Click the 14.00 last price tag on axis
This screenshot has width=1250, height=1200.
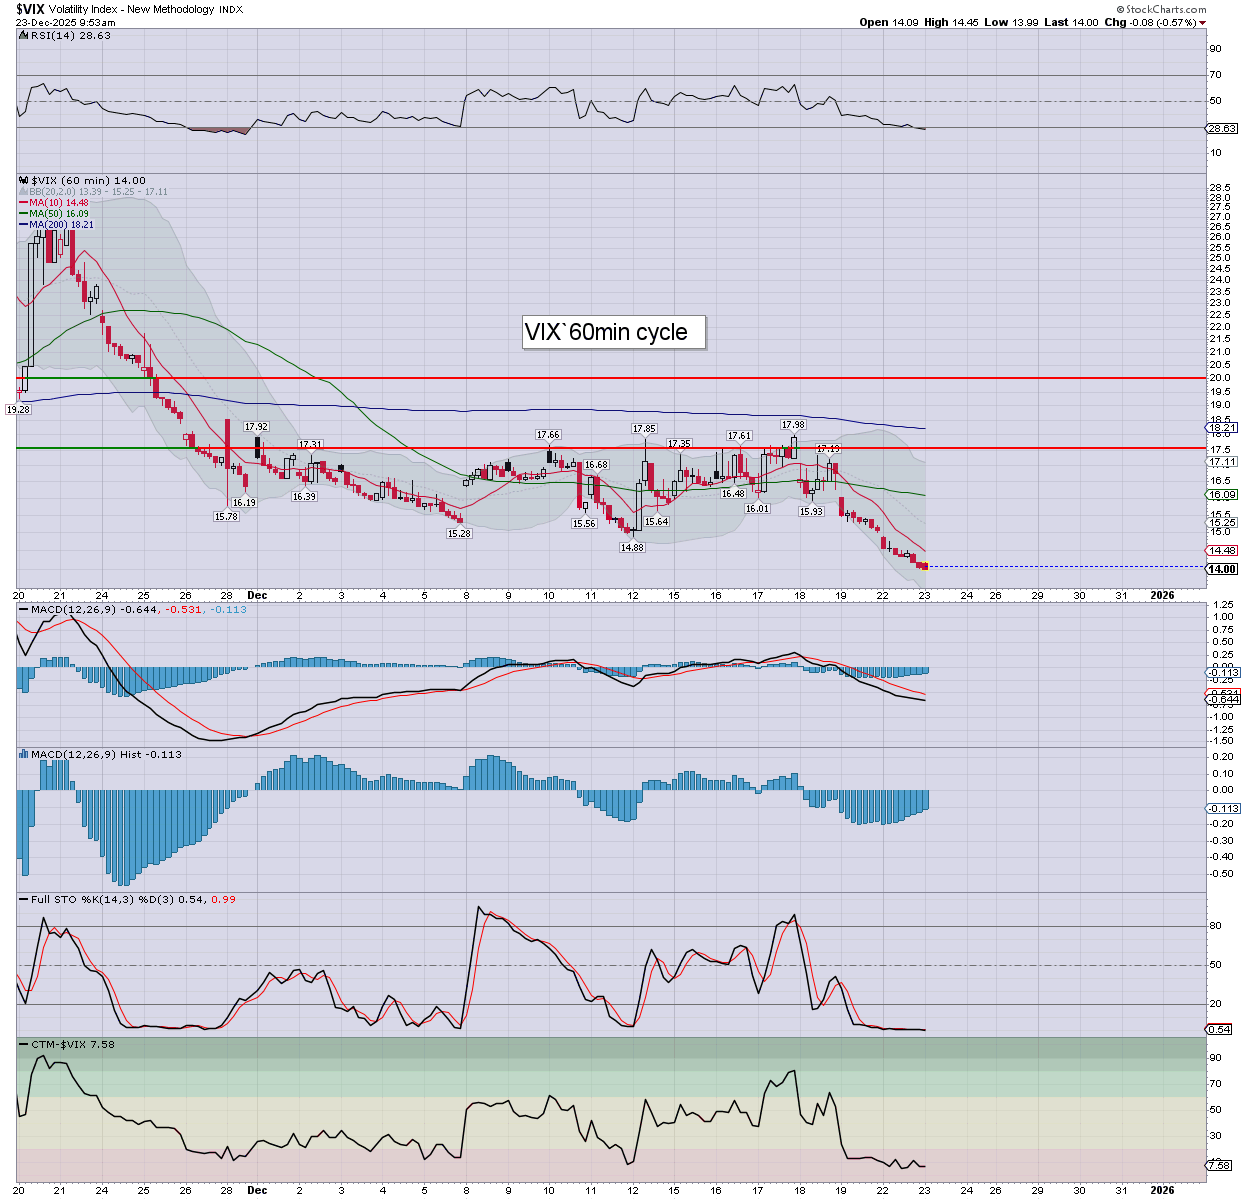1222,569
